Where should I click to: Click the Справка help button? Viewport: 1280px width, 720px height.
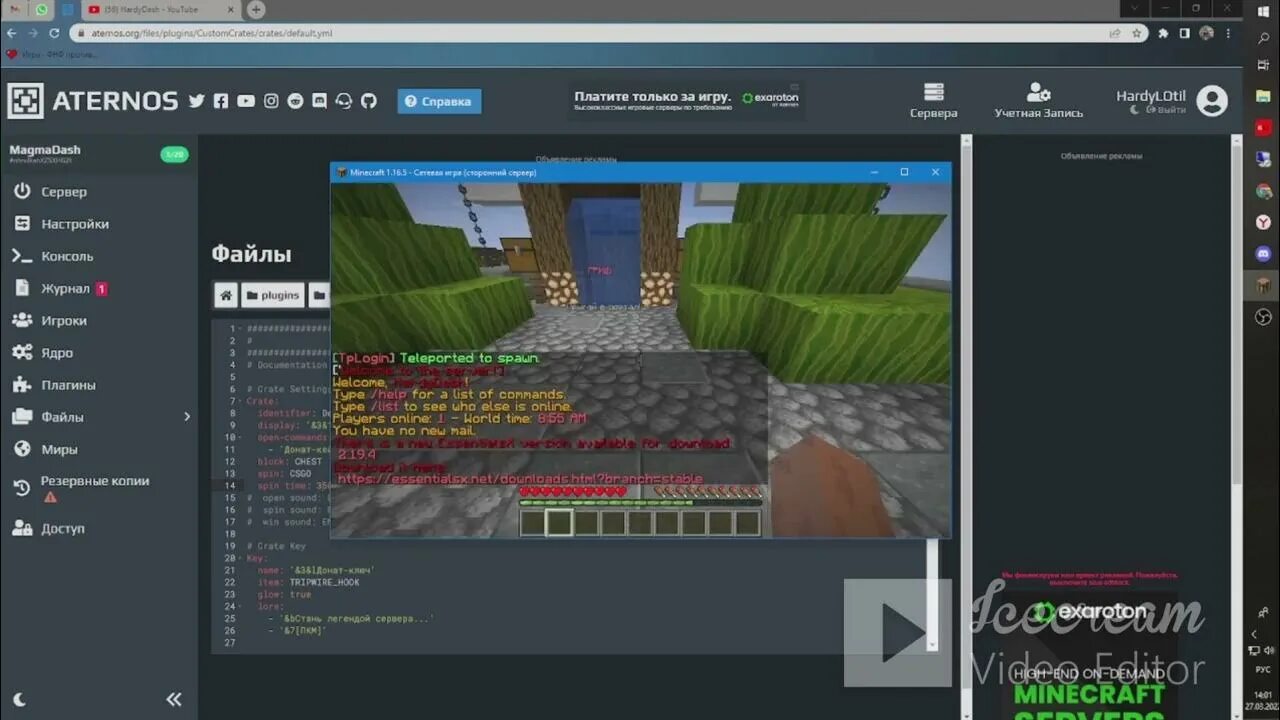(x=439, y=101)
